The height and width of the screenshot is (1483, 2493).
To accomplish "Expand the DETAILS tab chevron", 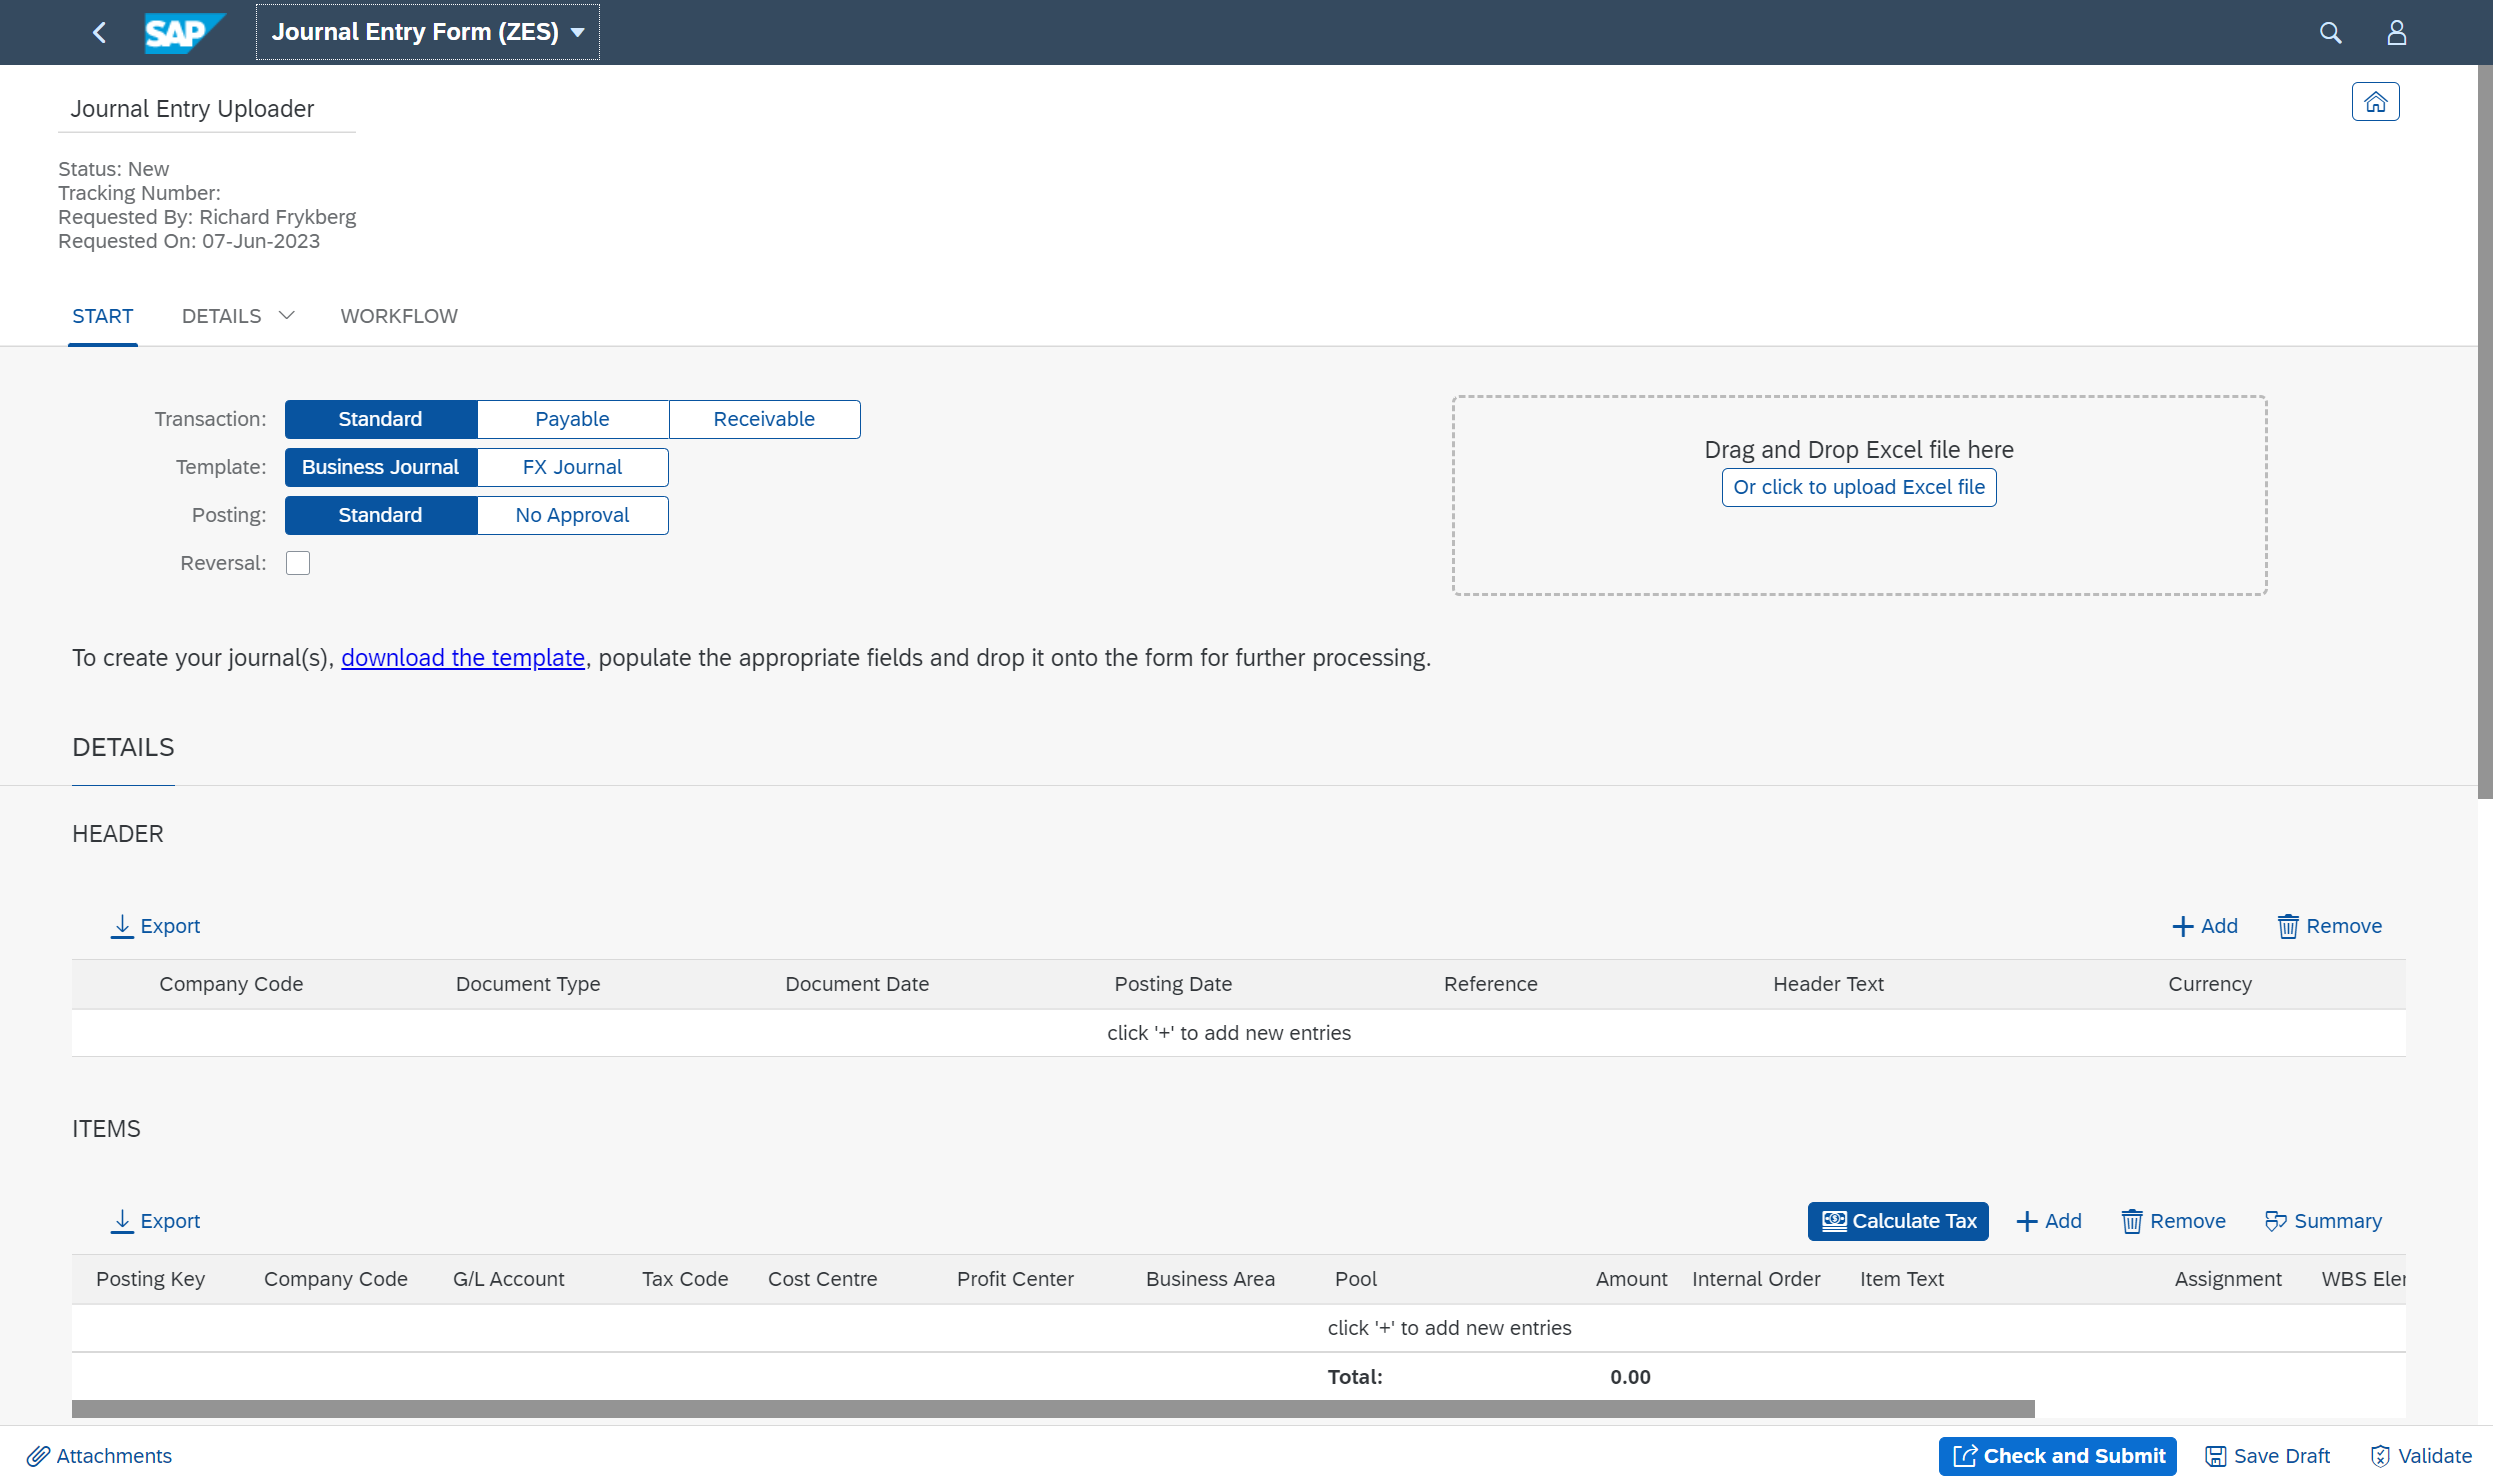I will coord(285,315).
